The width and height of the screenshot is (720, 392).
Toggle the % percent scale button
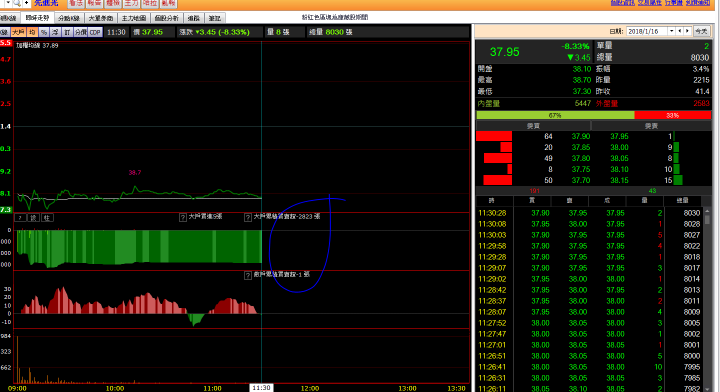click(x=44, y=32)
